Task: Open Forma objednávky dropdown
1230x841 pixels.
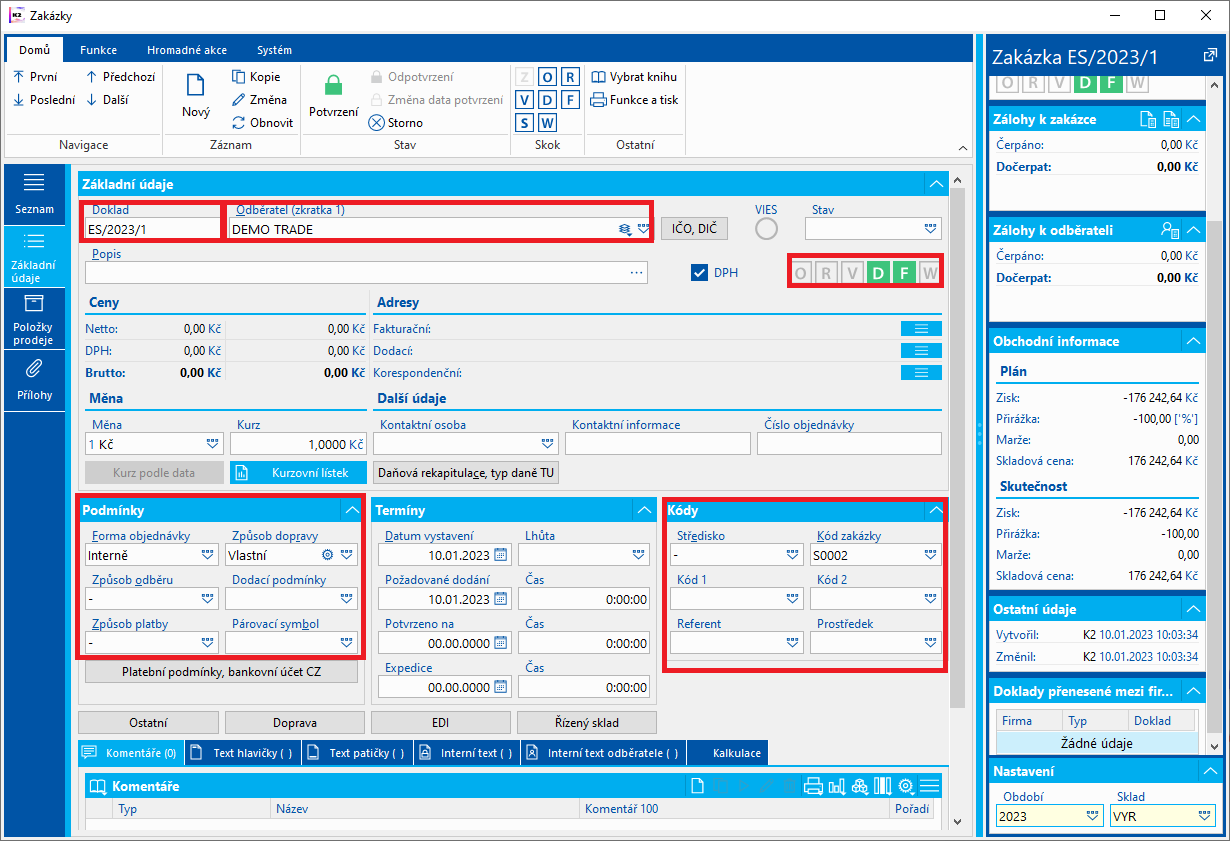Action: pos(209,554)
